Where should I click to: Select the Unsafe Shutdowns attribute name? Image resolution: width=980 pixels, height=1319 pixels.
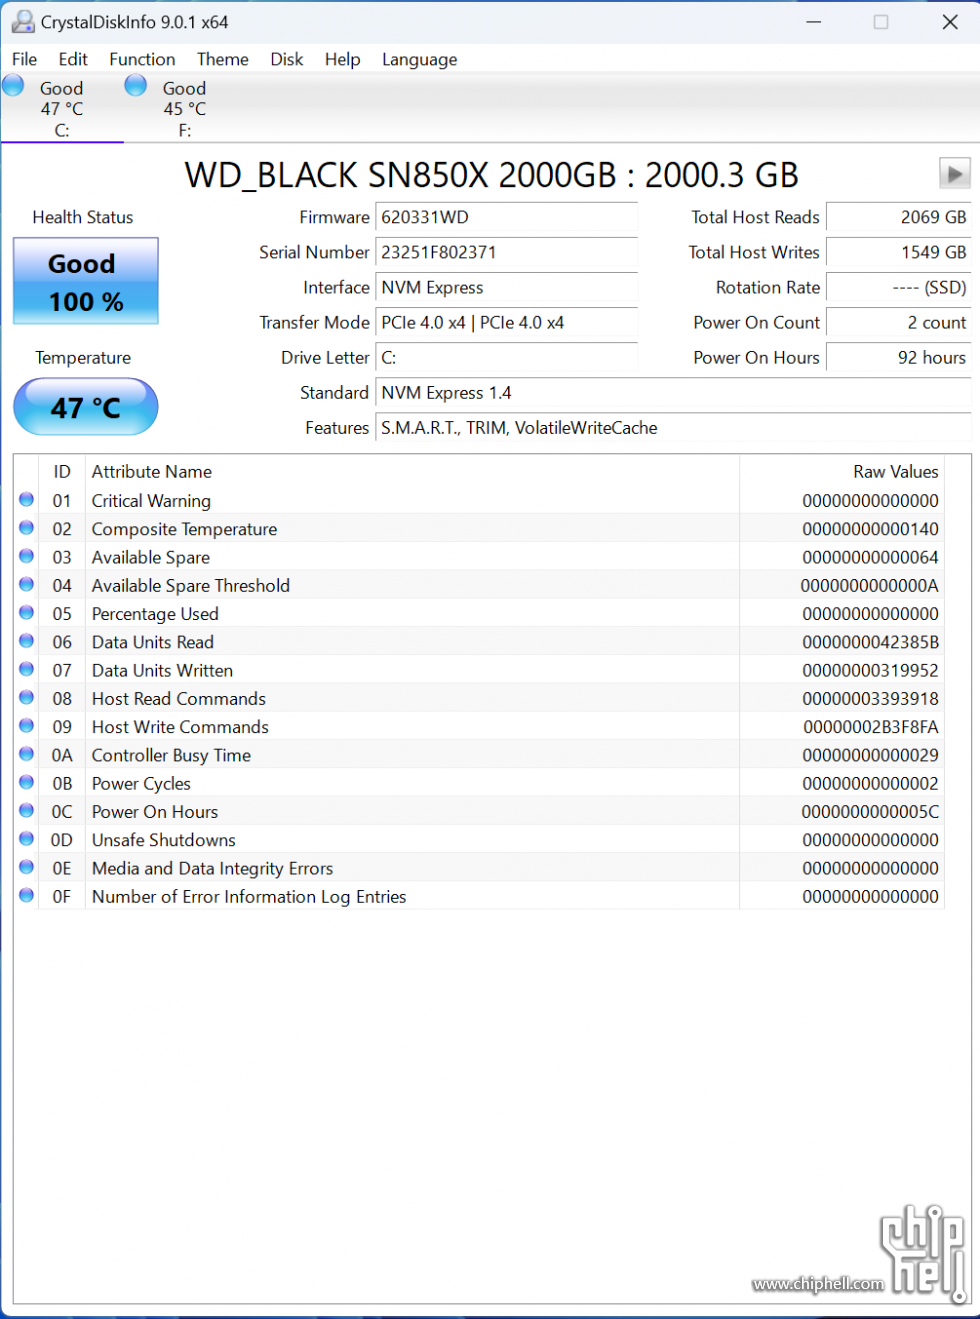click(x=164, y=840)
